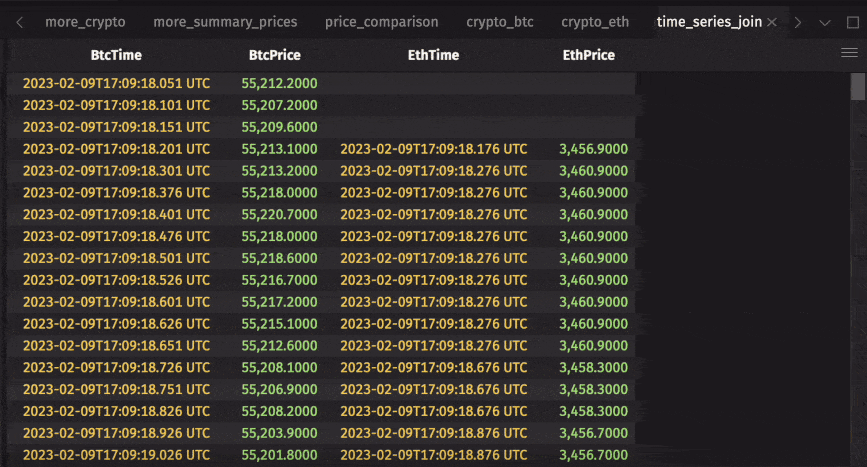Select the BtcPrice cell 55,212.2000

point(279,83)
